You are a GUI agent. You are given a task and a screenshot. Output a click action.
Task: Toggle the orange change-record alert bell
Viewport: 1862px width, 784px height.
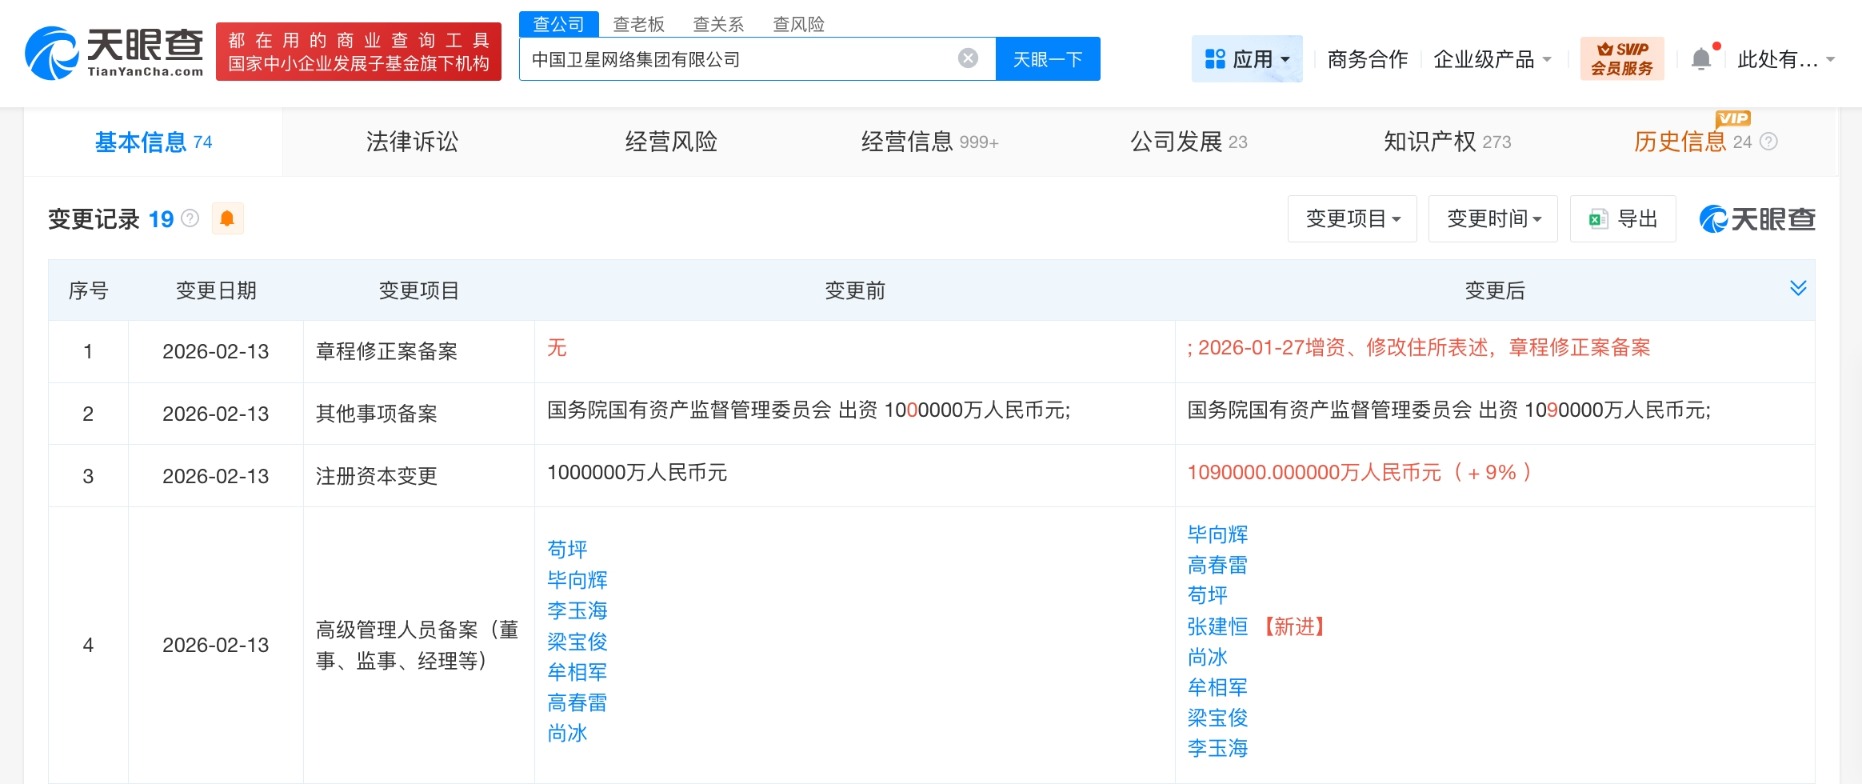(227, 219)
